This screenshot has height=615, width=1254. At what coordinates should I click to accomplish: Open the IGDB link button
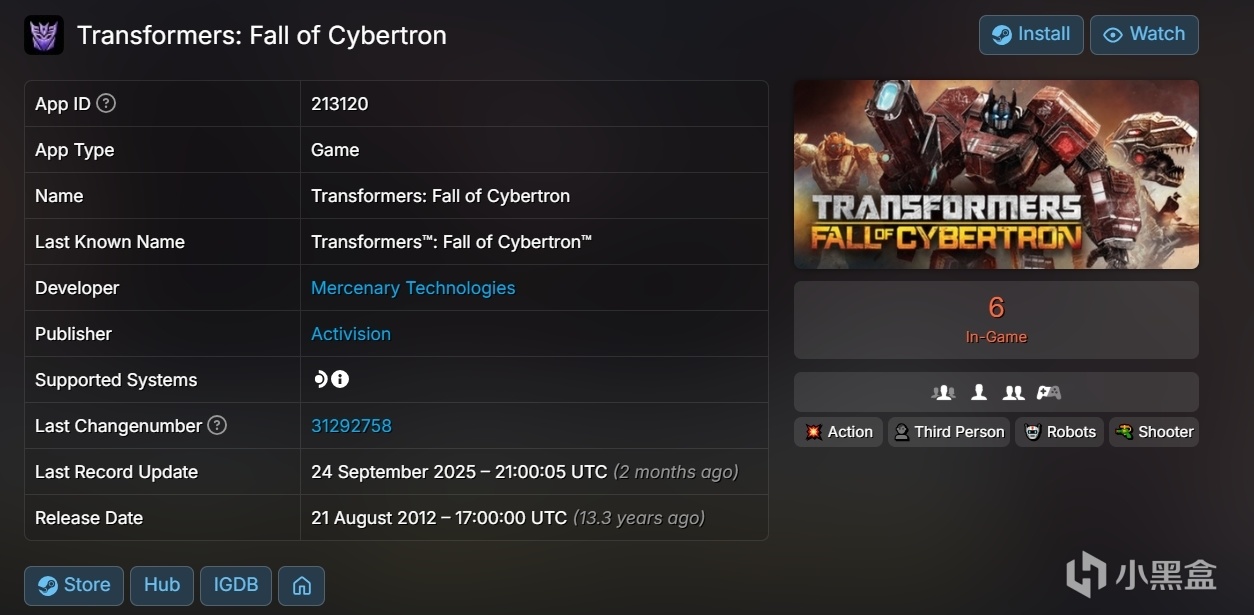coord(236,586)
